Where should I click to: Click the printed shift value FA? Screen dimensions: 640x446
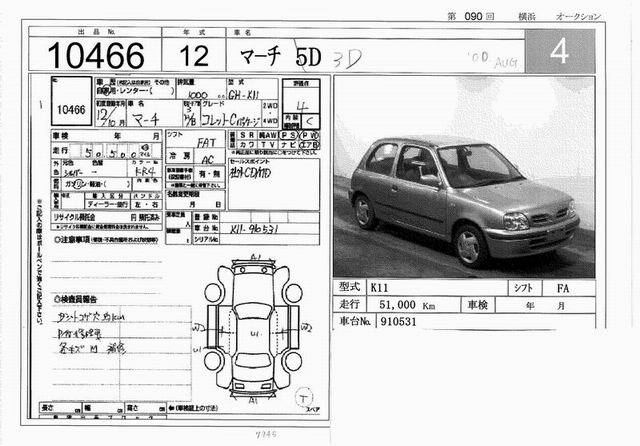click(x=563, y=288)
